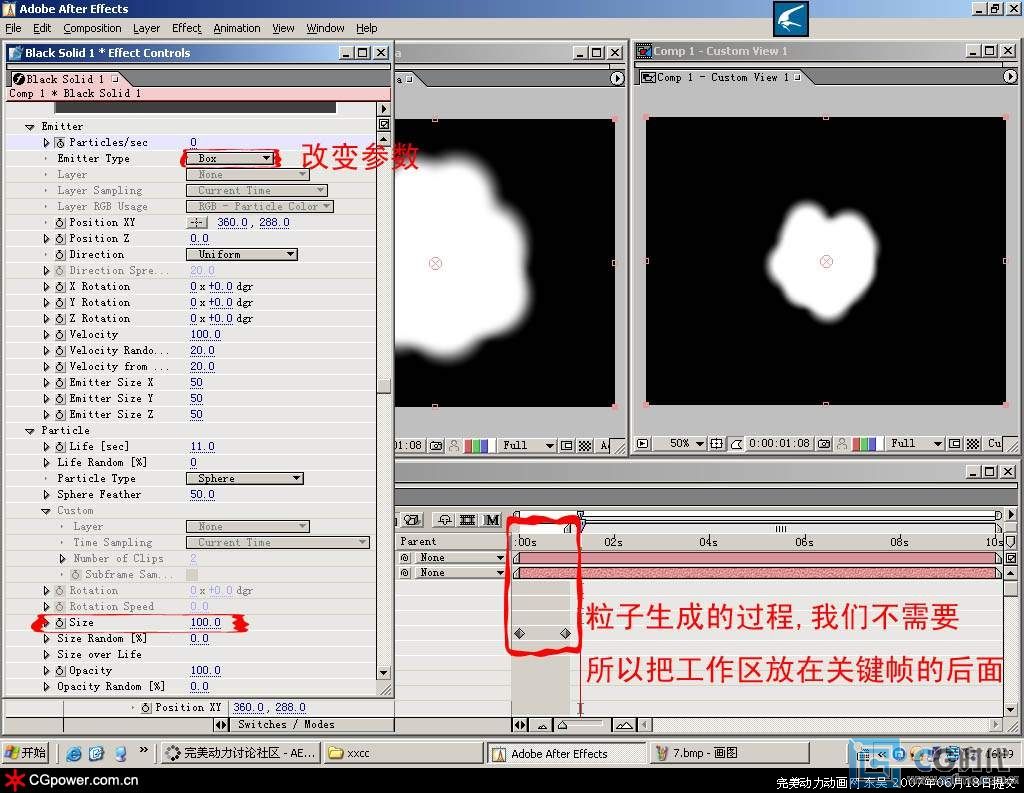Image resolution: width=1024 pixels, height=793 pixels.
Task: Open the Direction Uniform dropdown
Action: tap(242, 255)
